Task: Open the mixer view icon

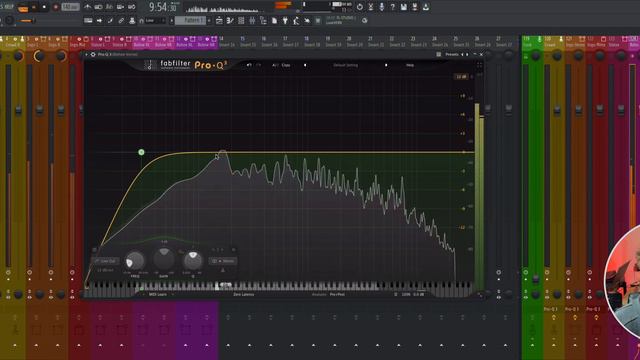Action: 252,20
